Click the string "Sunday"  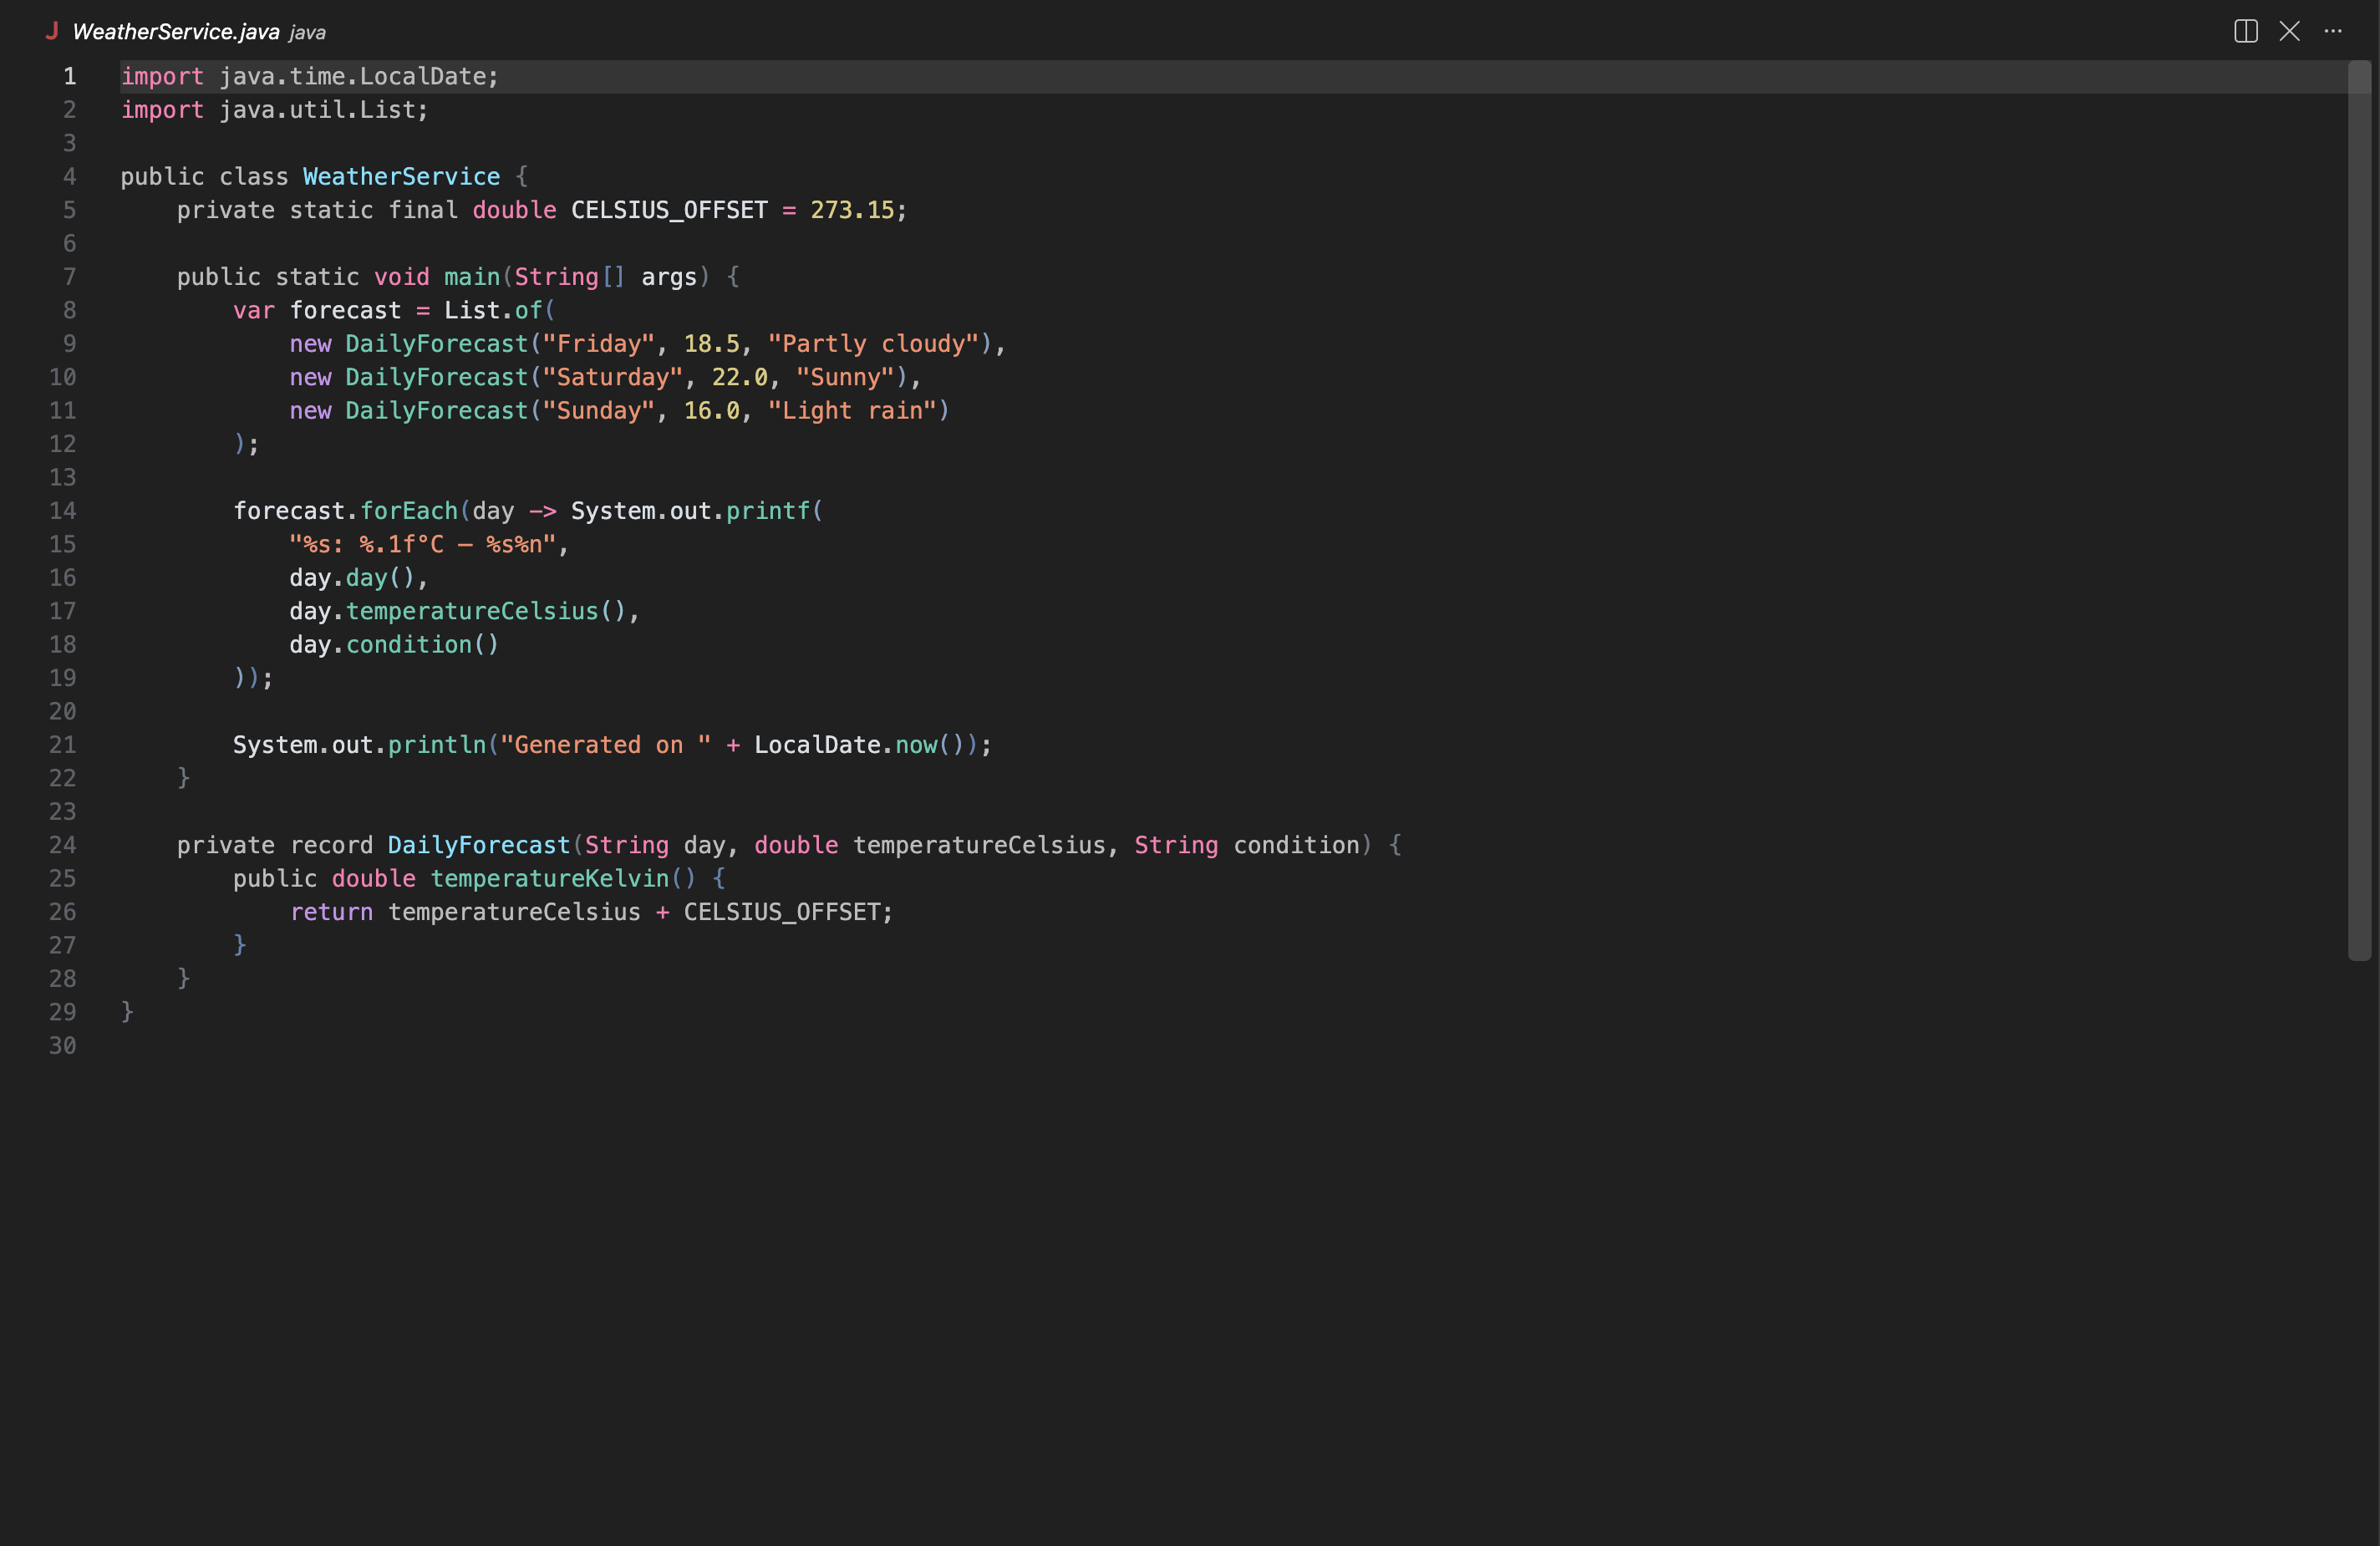(x=598, y=411)
